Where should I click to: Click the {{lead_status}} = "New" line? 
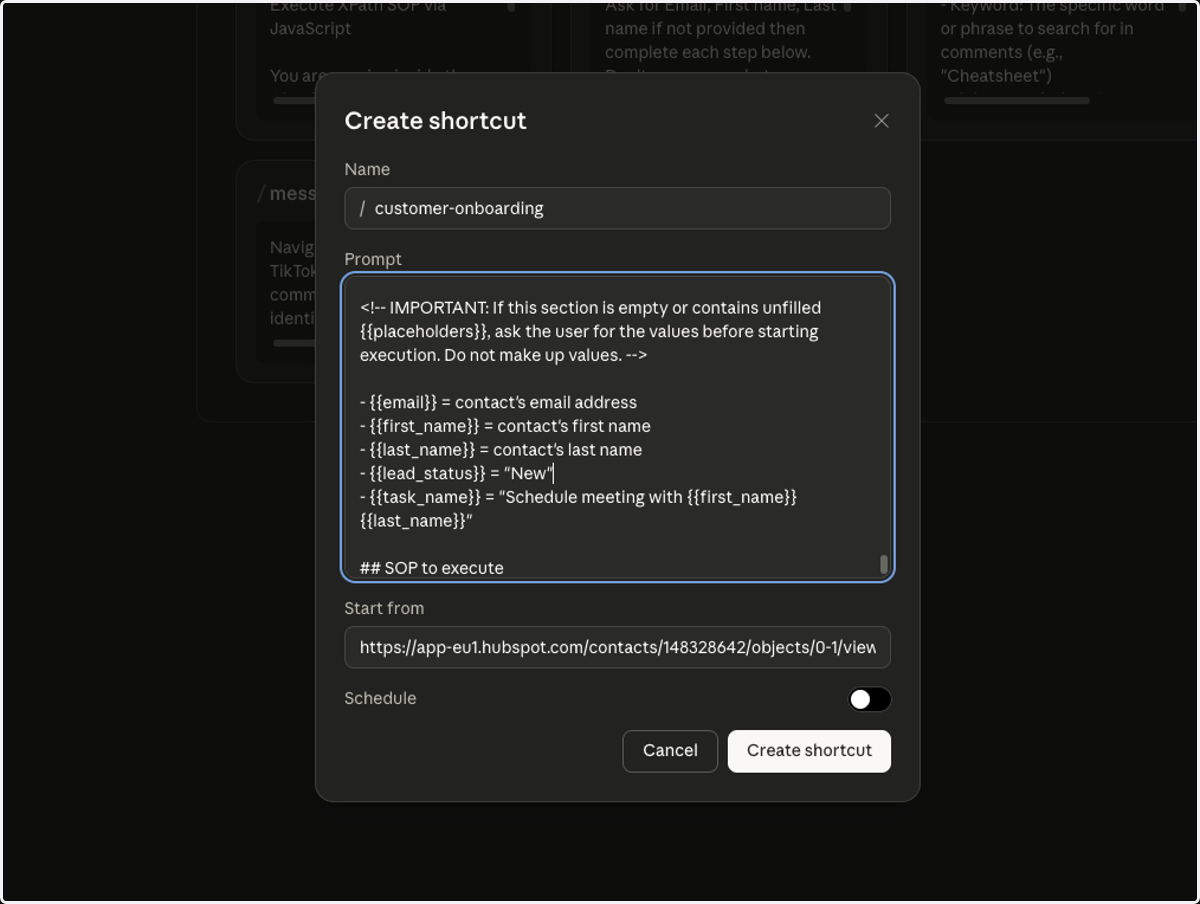(457, 473)
